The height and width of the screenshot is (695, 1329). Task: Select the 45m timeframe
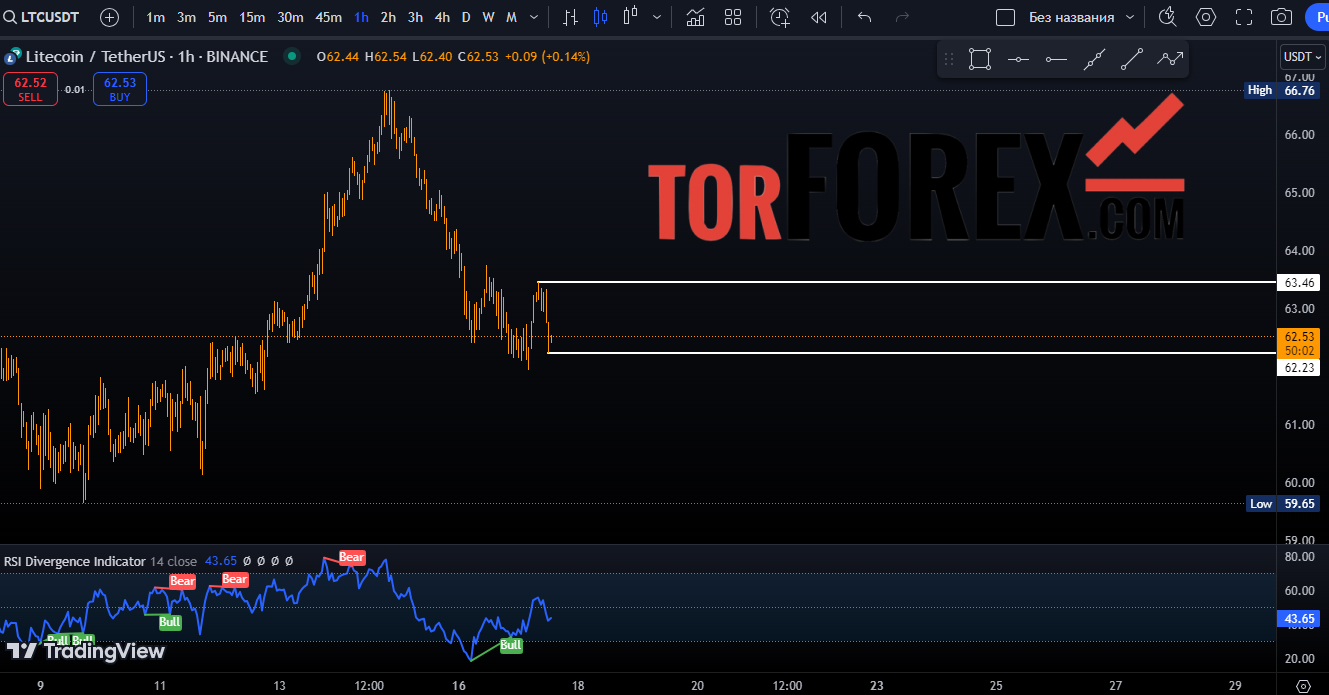pos(328,17)
